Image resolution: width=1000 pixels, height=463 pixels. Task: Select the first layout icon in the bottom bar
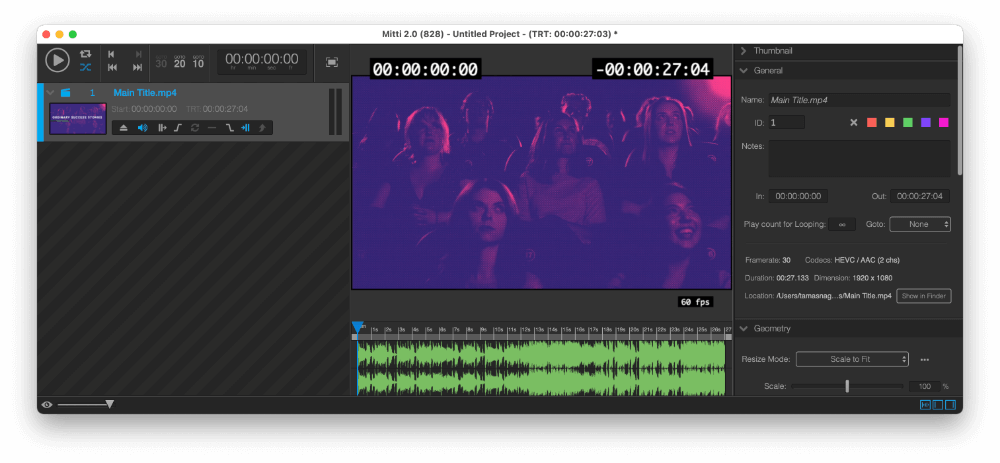click(x=925, y=404)
